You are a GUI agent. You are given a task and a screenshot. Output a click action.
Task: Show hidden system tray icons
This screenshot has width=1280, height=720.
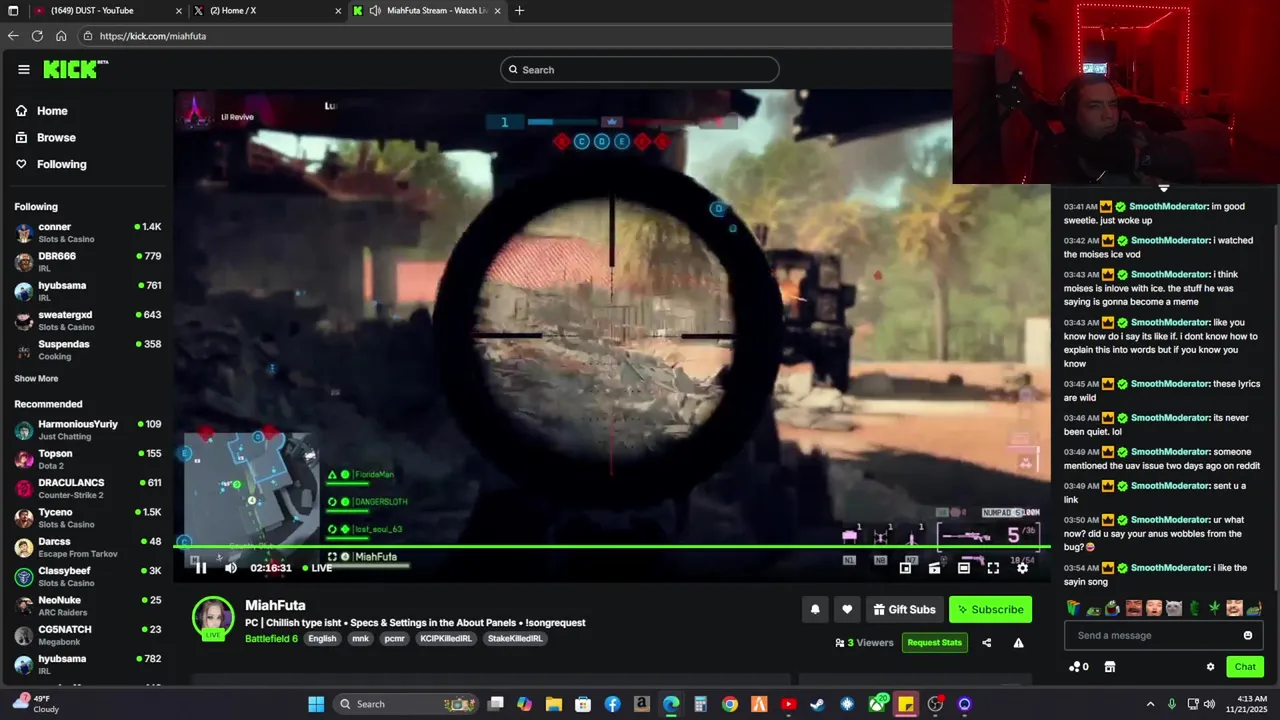point(1150,704)
